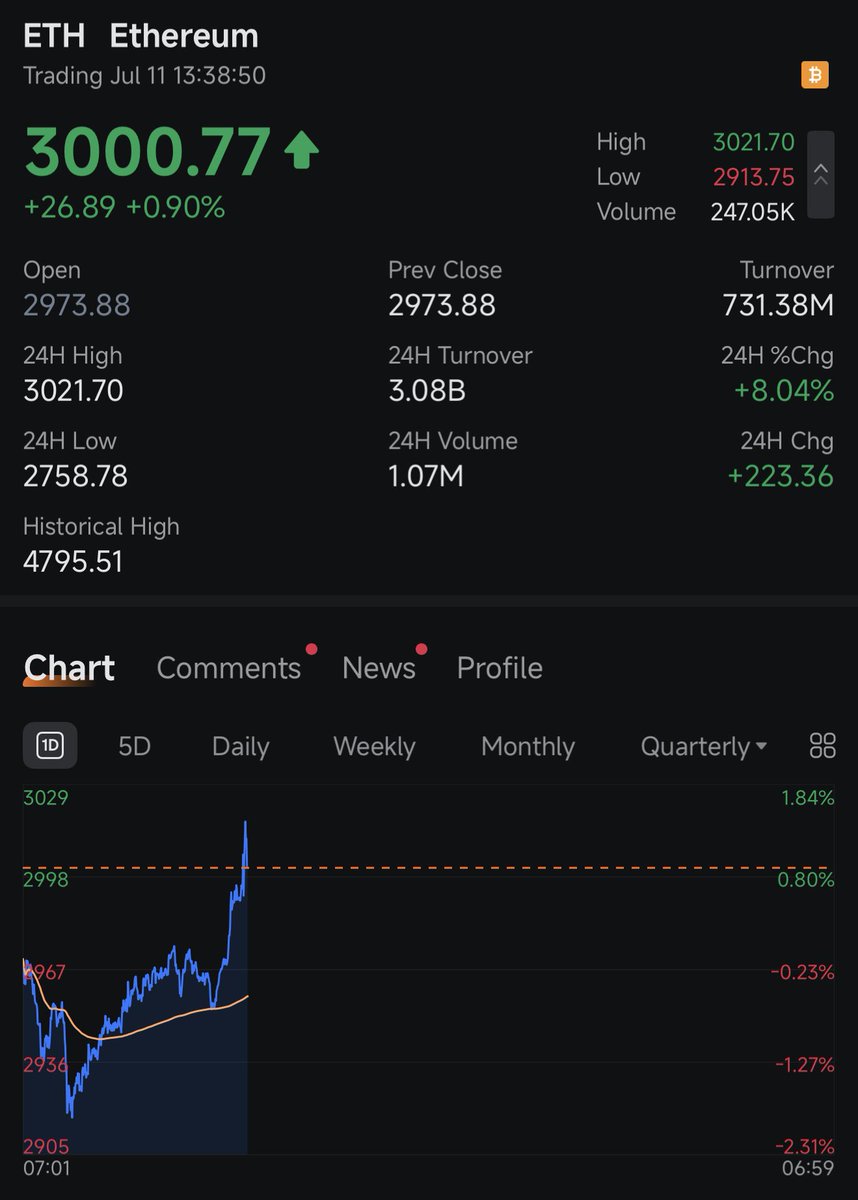Tap the orange Bitcoin badge in the header

[814, 74]
